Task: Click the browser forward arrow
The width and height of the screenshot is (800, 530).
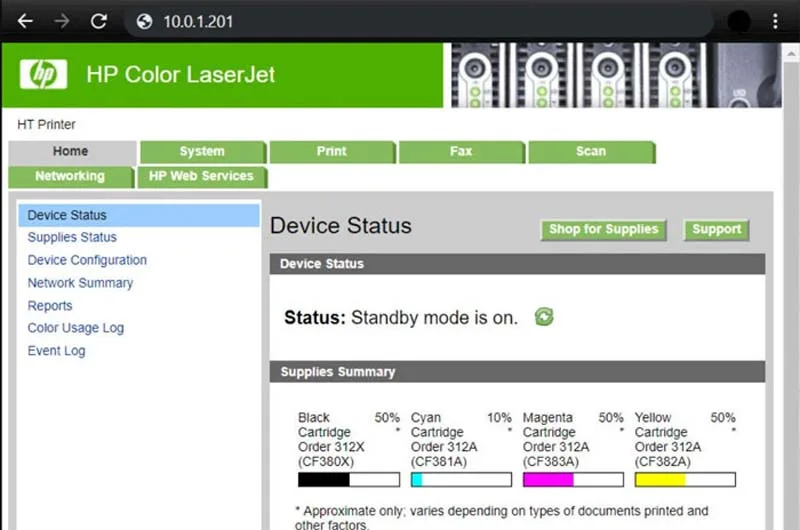Action: 62,21
